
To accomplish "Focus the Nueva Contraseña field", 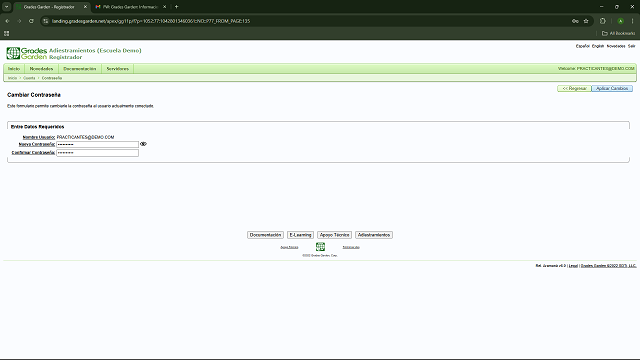I will pyautogui.click(x=98, y=144).
